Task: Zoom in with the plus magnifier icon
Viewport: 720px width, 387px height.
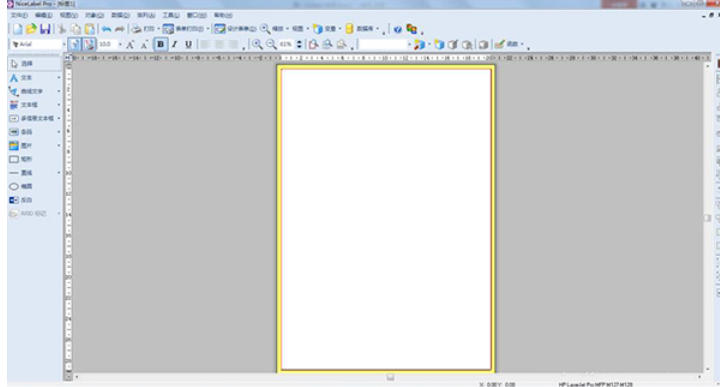Action: coord(258,44)
